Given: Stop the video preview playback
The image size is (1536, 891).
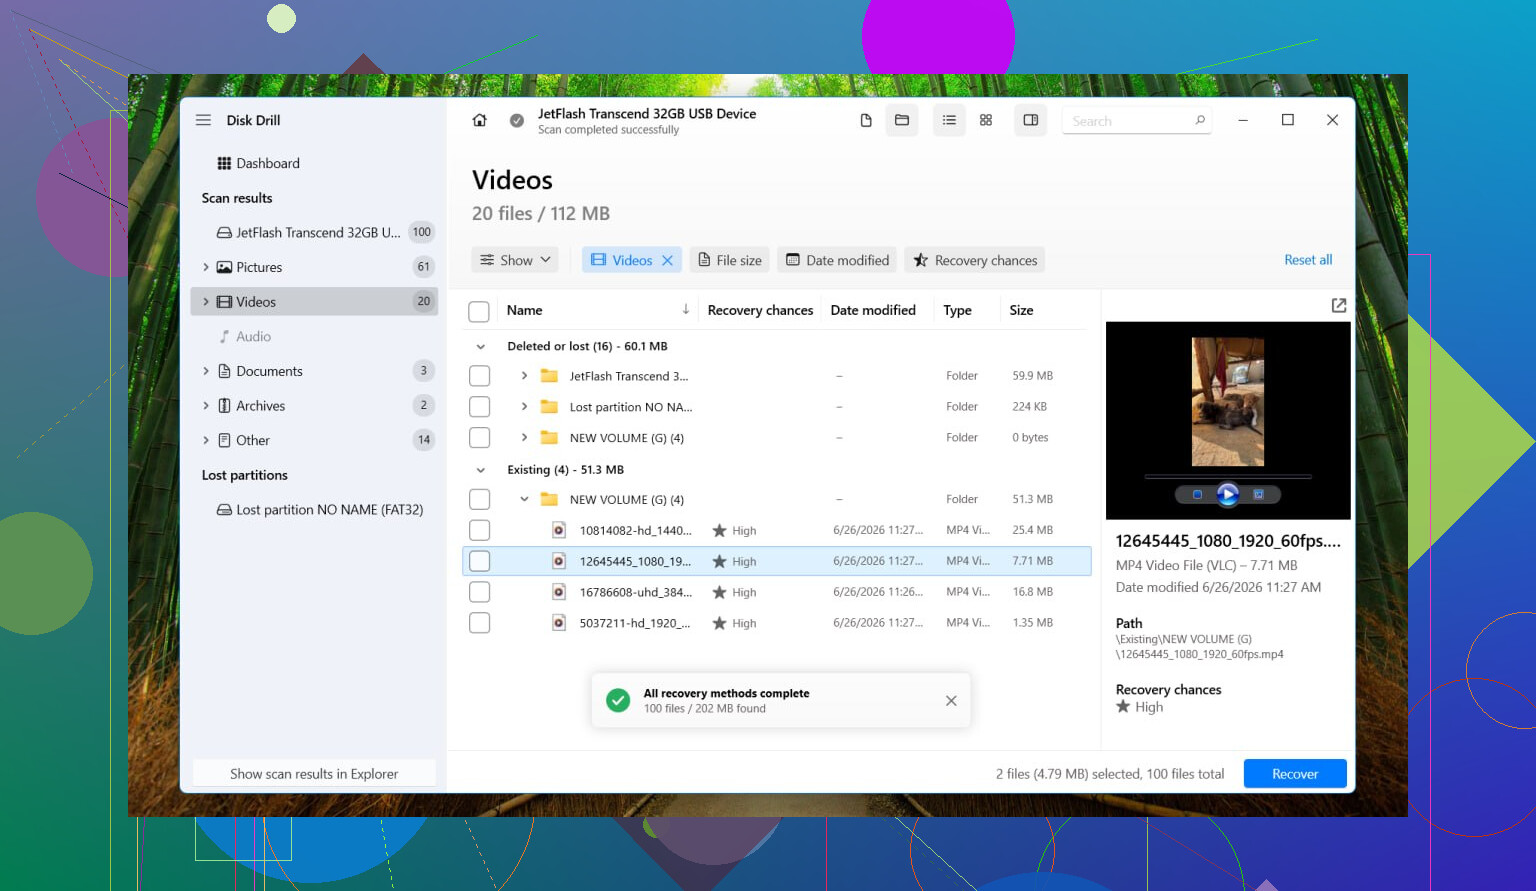Looking at the screenshot, I should [x=1197, y=495].
